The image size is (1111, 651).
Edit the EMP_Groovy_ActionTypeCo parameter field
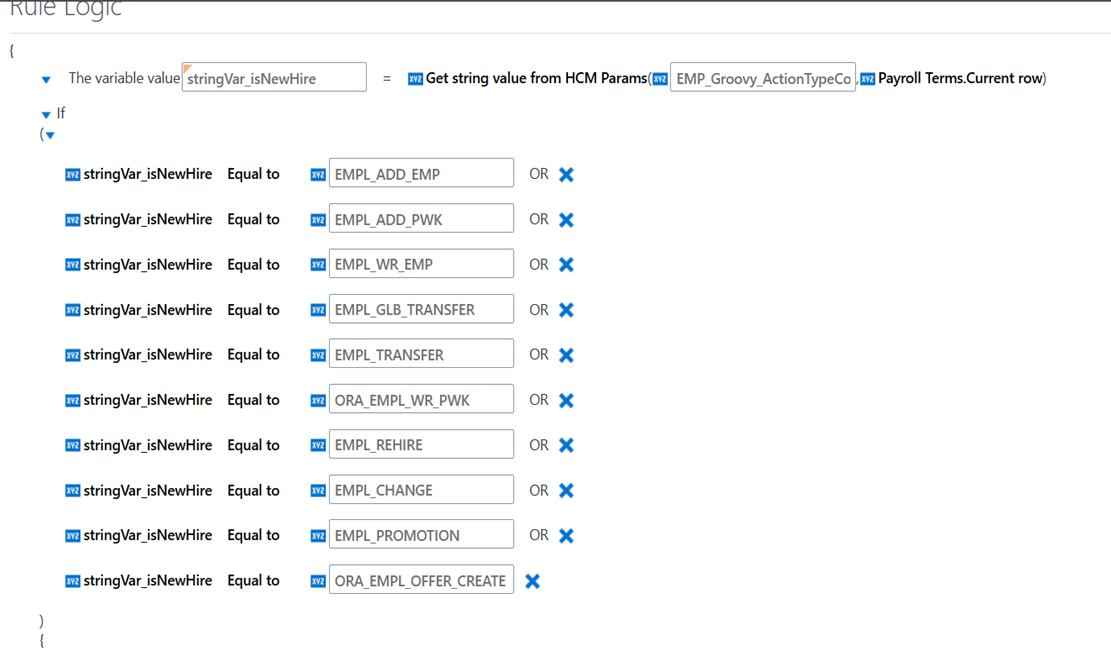click(x=763, y=78)
